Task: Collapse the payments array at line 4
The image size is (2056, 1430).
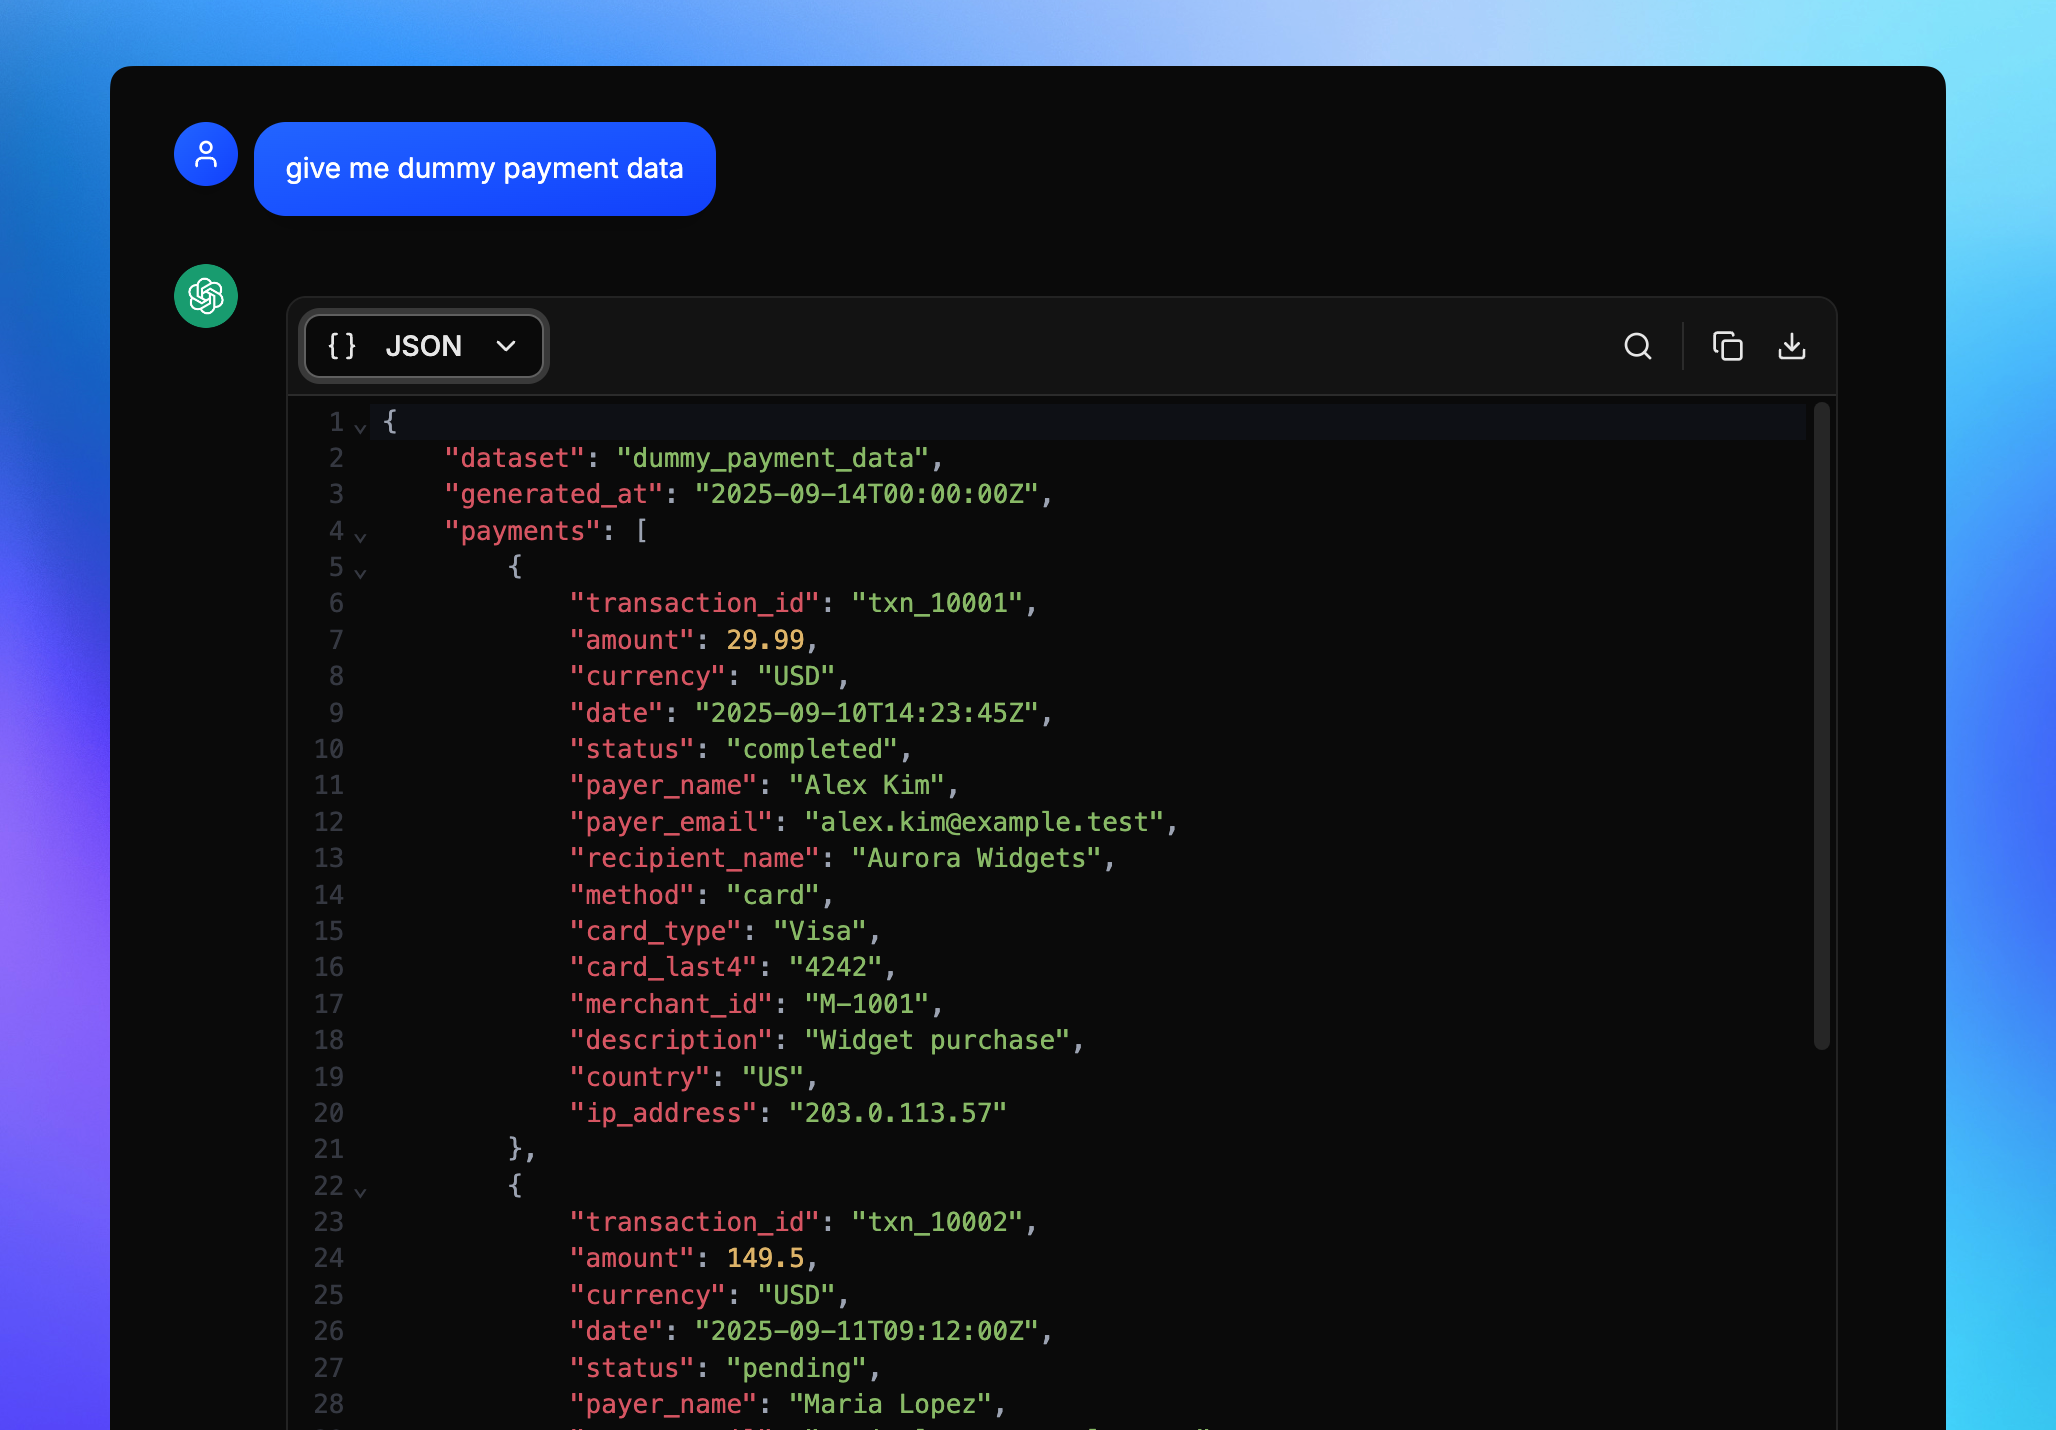Action: click(360, 537)
